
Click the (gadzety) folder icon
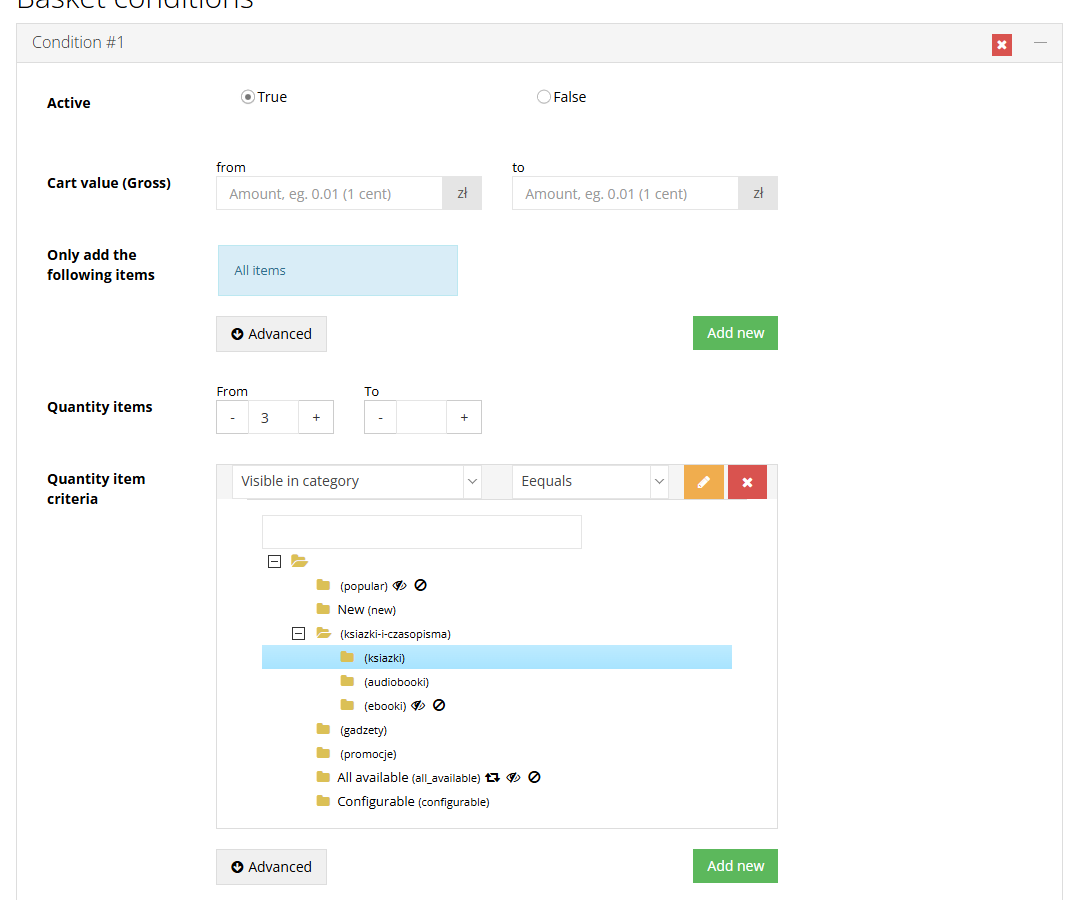(323, 729)
